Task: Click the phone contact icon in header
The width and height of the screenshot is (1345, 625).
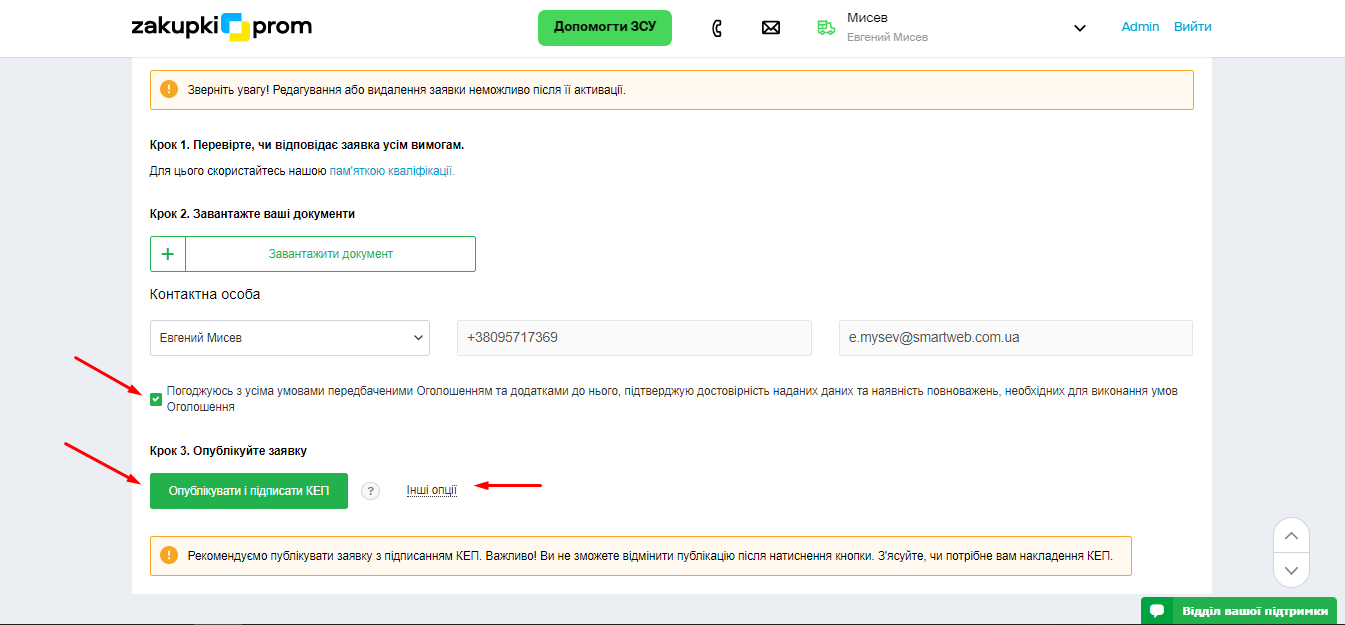Action: pos(717,28)
